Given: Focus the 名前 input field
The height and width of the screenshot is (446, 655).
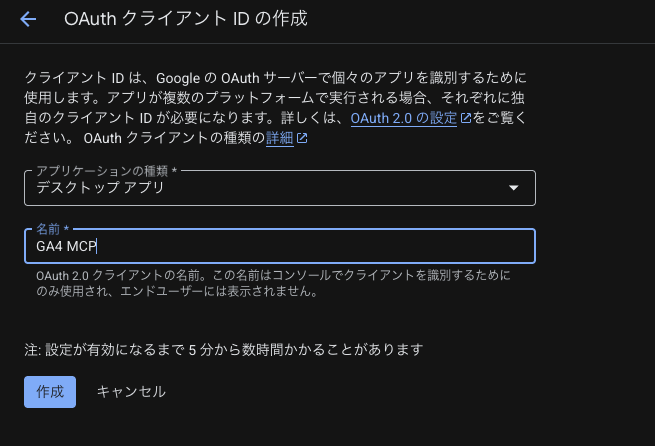Looking at the screenshot, I should (300, 246).
